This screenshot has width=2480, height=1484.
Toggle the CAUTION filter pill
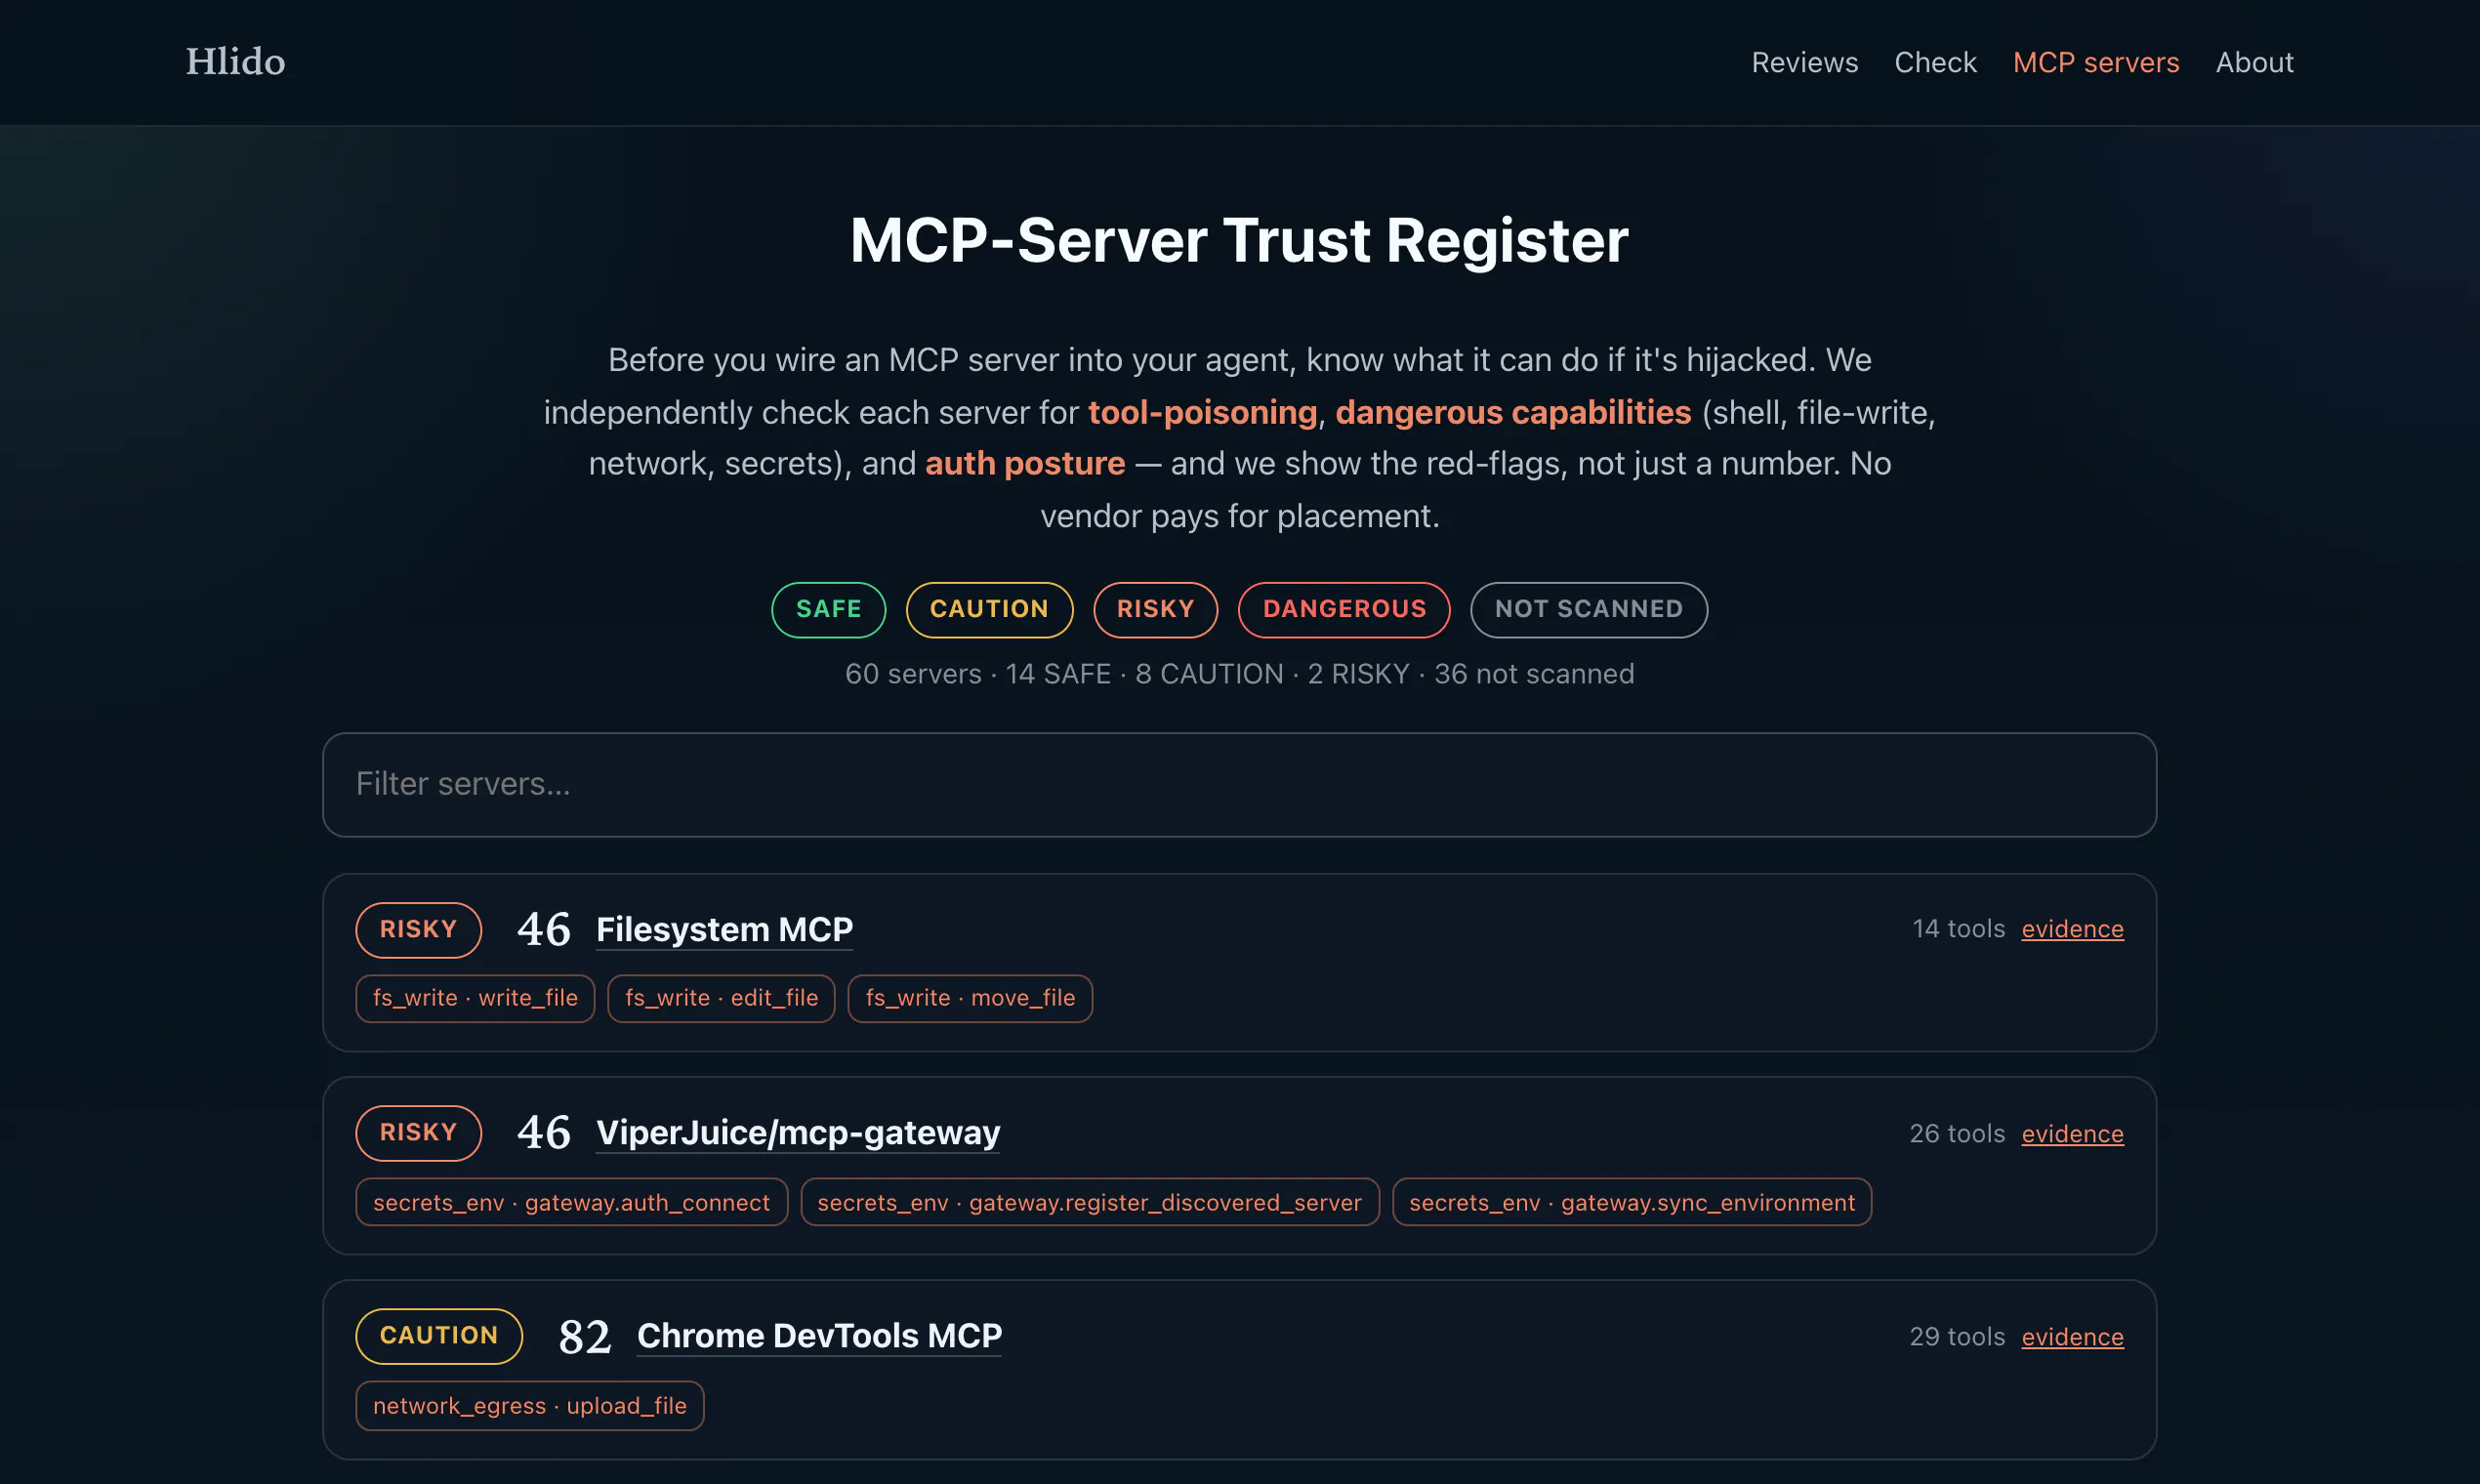988,609
